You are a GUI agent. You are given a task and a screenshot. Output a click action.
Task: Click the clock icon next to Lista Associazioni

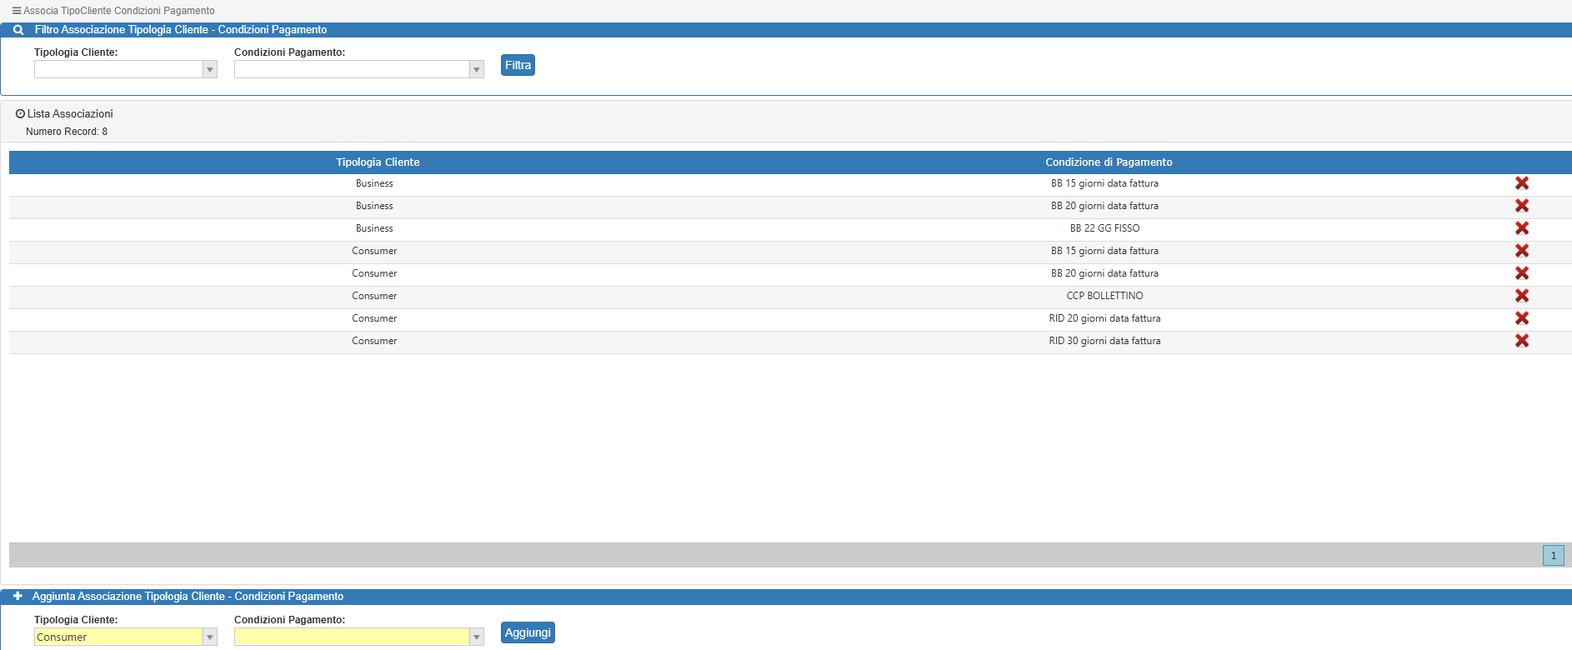[x=20, y=114]
